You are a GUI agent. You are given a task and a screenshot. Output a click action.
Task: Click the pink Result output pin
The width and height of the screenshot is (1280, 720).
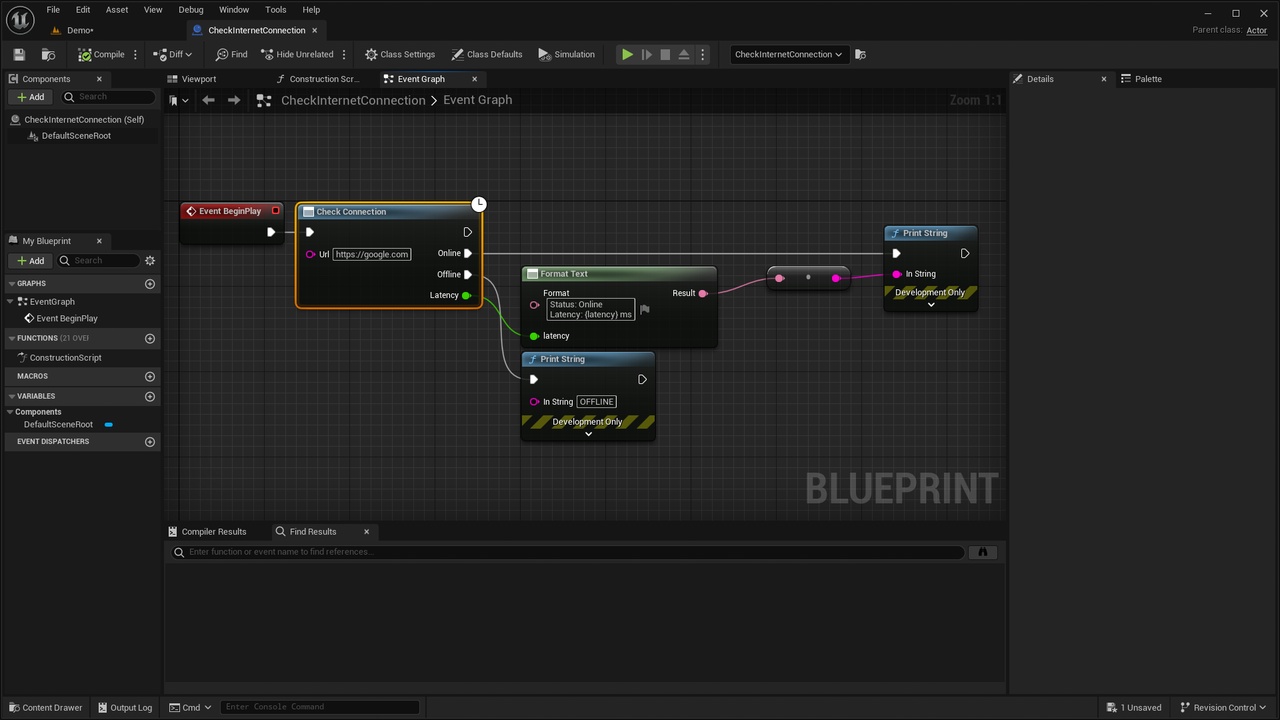(703, 293)
